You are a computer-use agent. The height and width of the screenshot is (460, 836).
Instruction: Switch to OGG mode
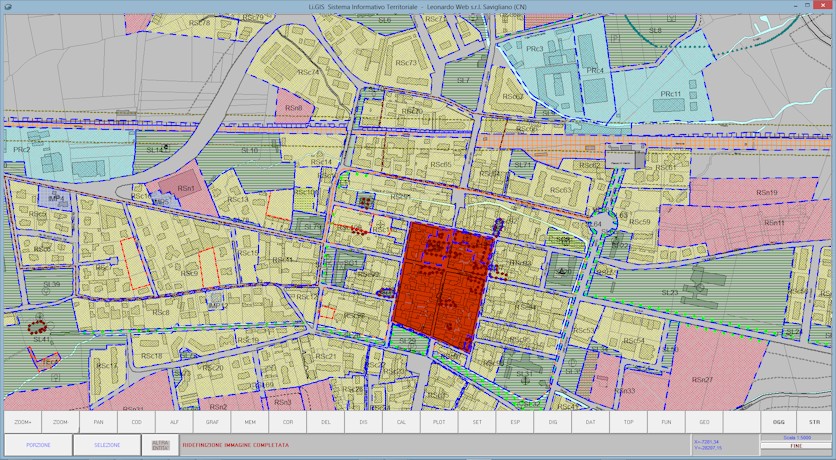tap(779, 423)
